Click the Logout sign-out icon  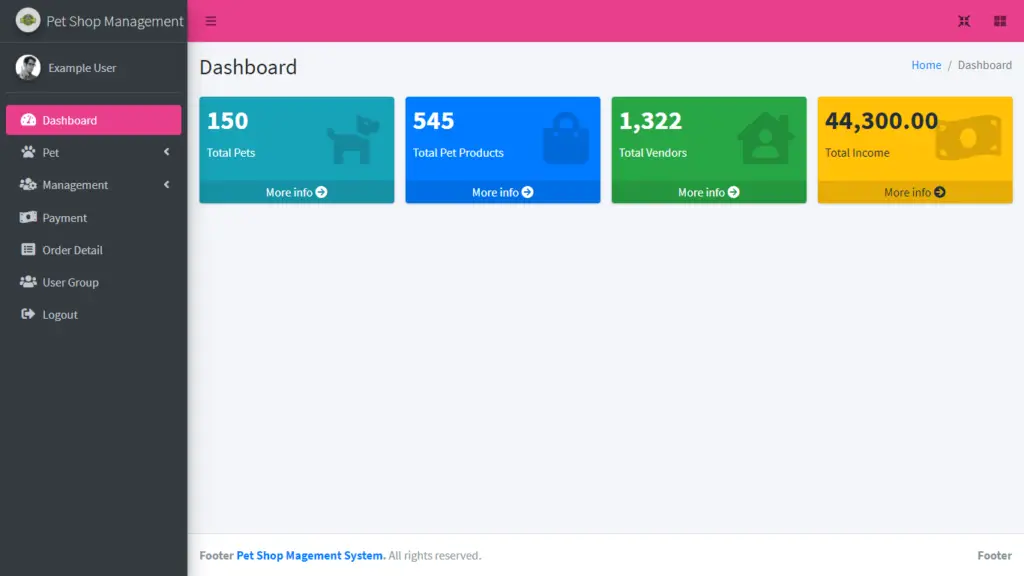(28, 314)
